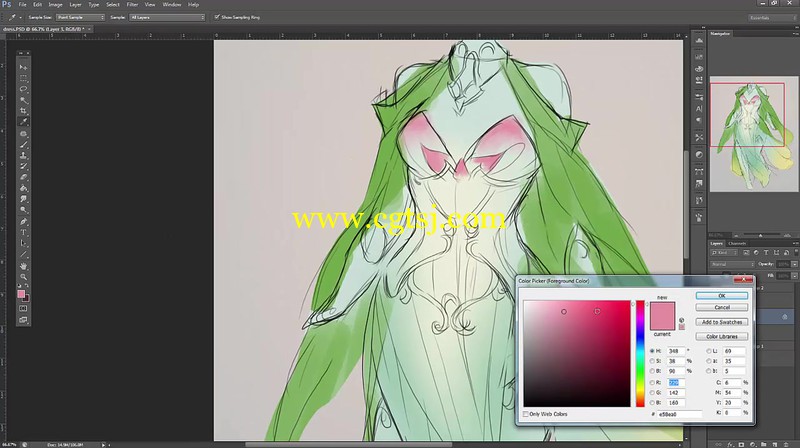Viewport: 800px width, 448px height.
Task: Enable the Only Web Colors checkbox
Action: [x=526, y=414]
